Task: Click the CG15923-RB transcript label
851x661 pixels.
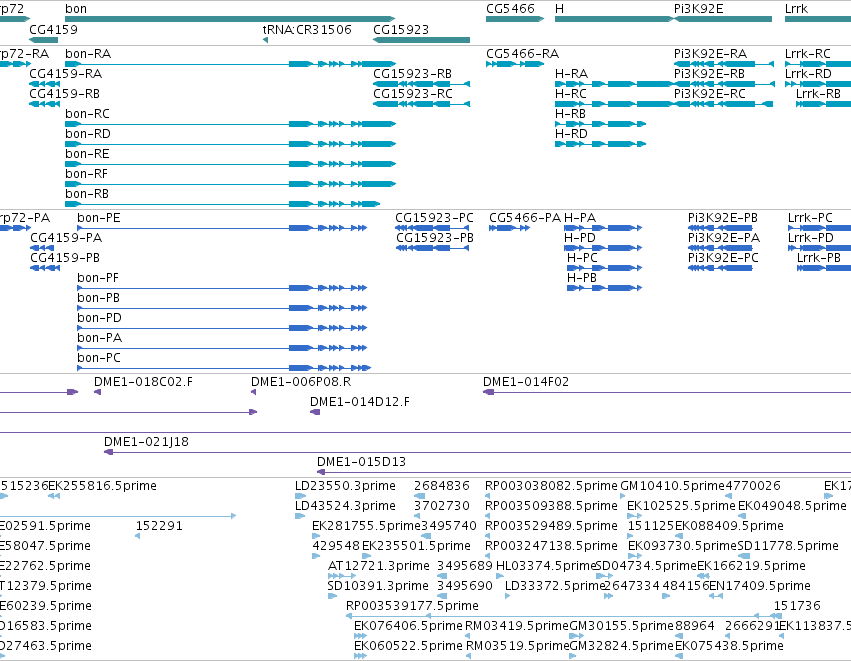Action: (x=412, y=74)
